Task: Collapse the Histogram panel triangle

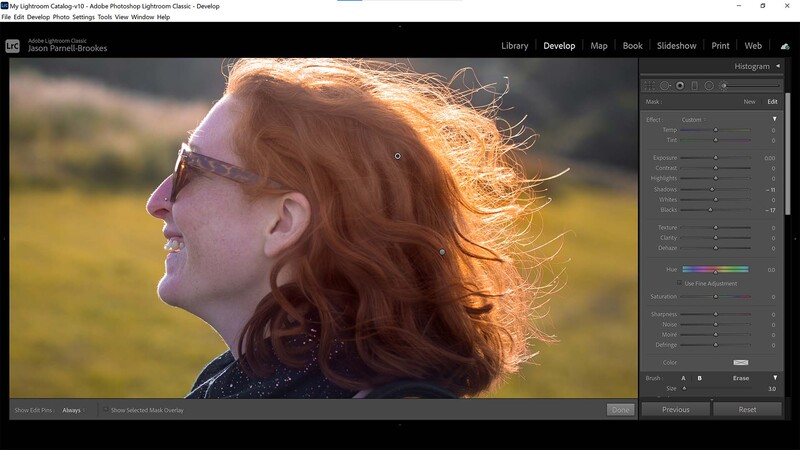Action: coord(778,66)
